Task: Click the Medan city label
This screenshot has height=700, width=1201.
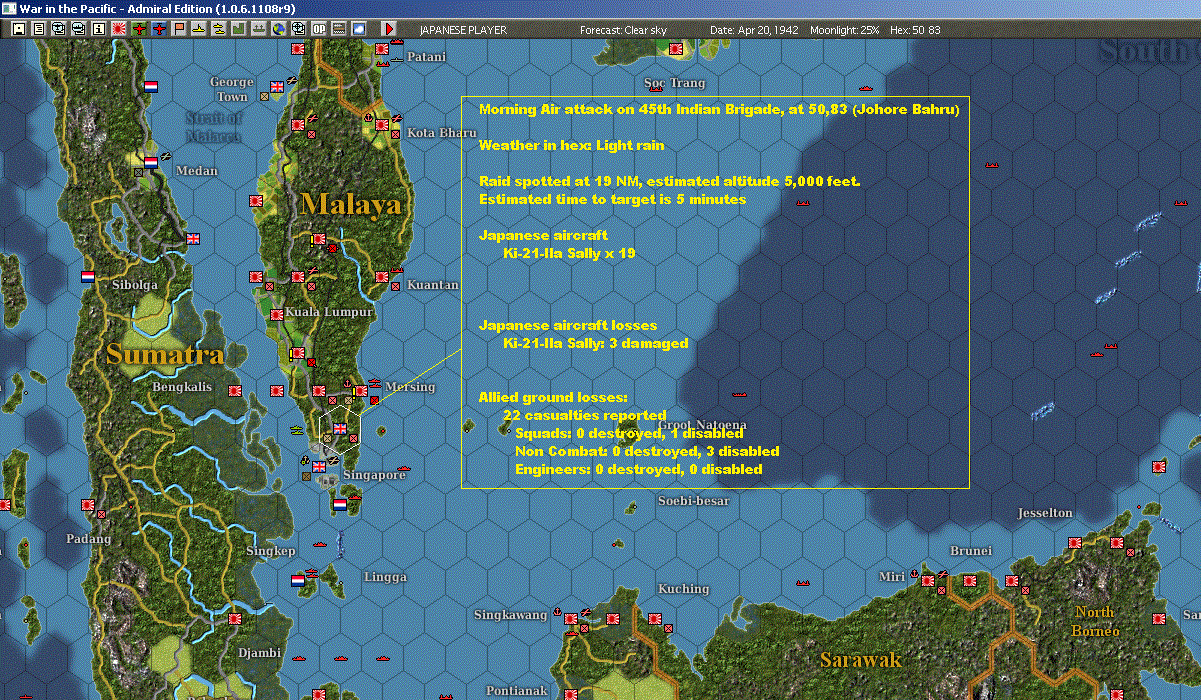Action: pos(197,171)
